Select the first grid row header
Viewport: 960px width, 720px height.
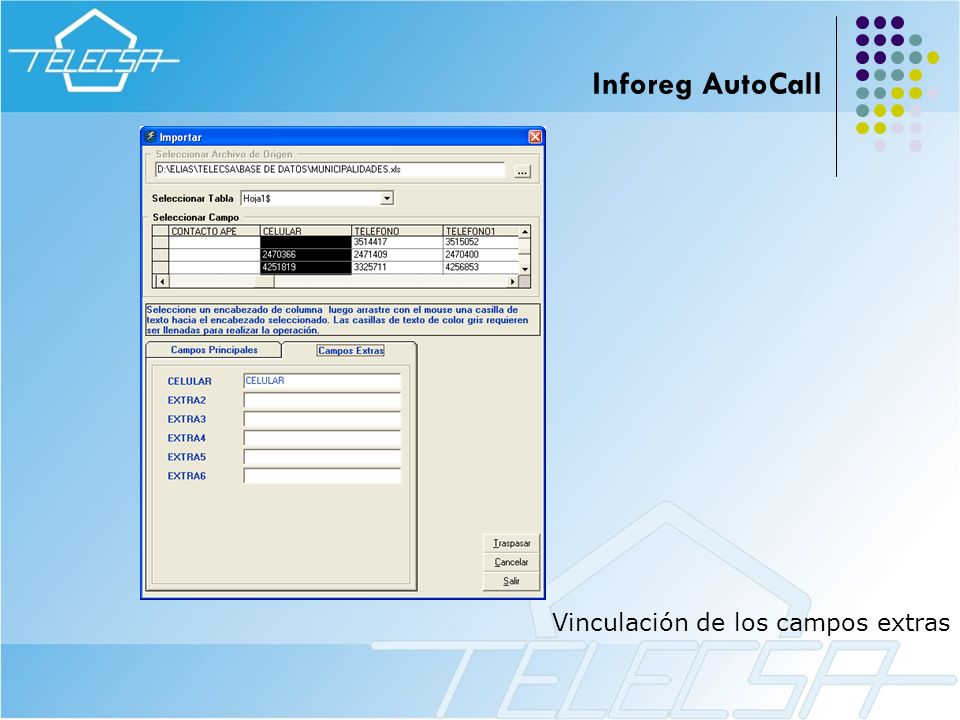[160, 242]
